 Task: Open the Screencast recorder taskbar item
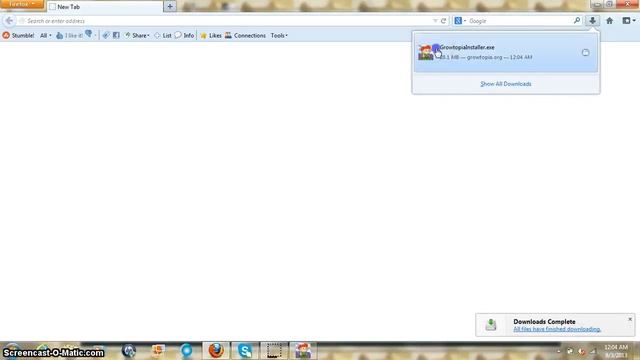(274, 351)
